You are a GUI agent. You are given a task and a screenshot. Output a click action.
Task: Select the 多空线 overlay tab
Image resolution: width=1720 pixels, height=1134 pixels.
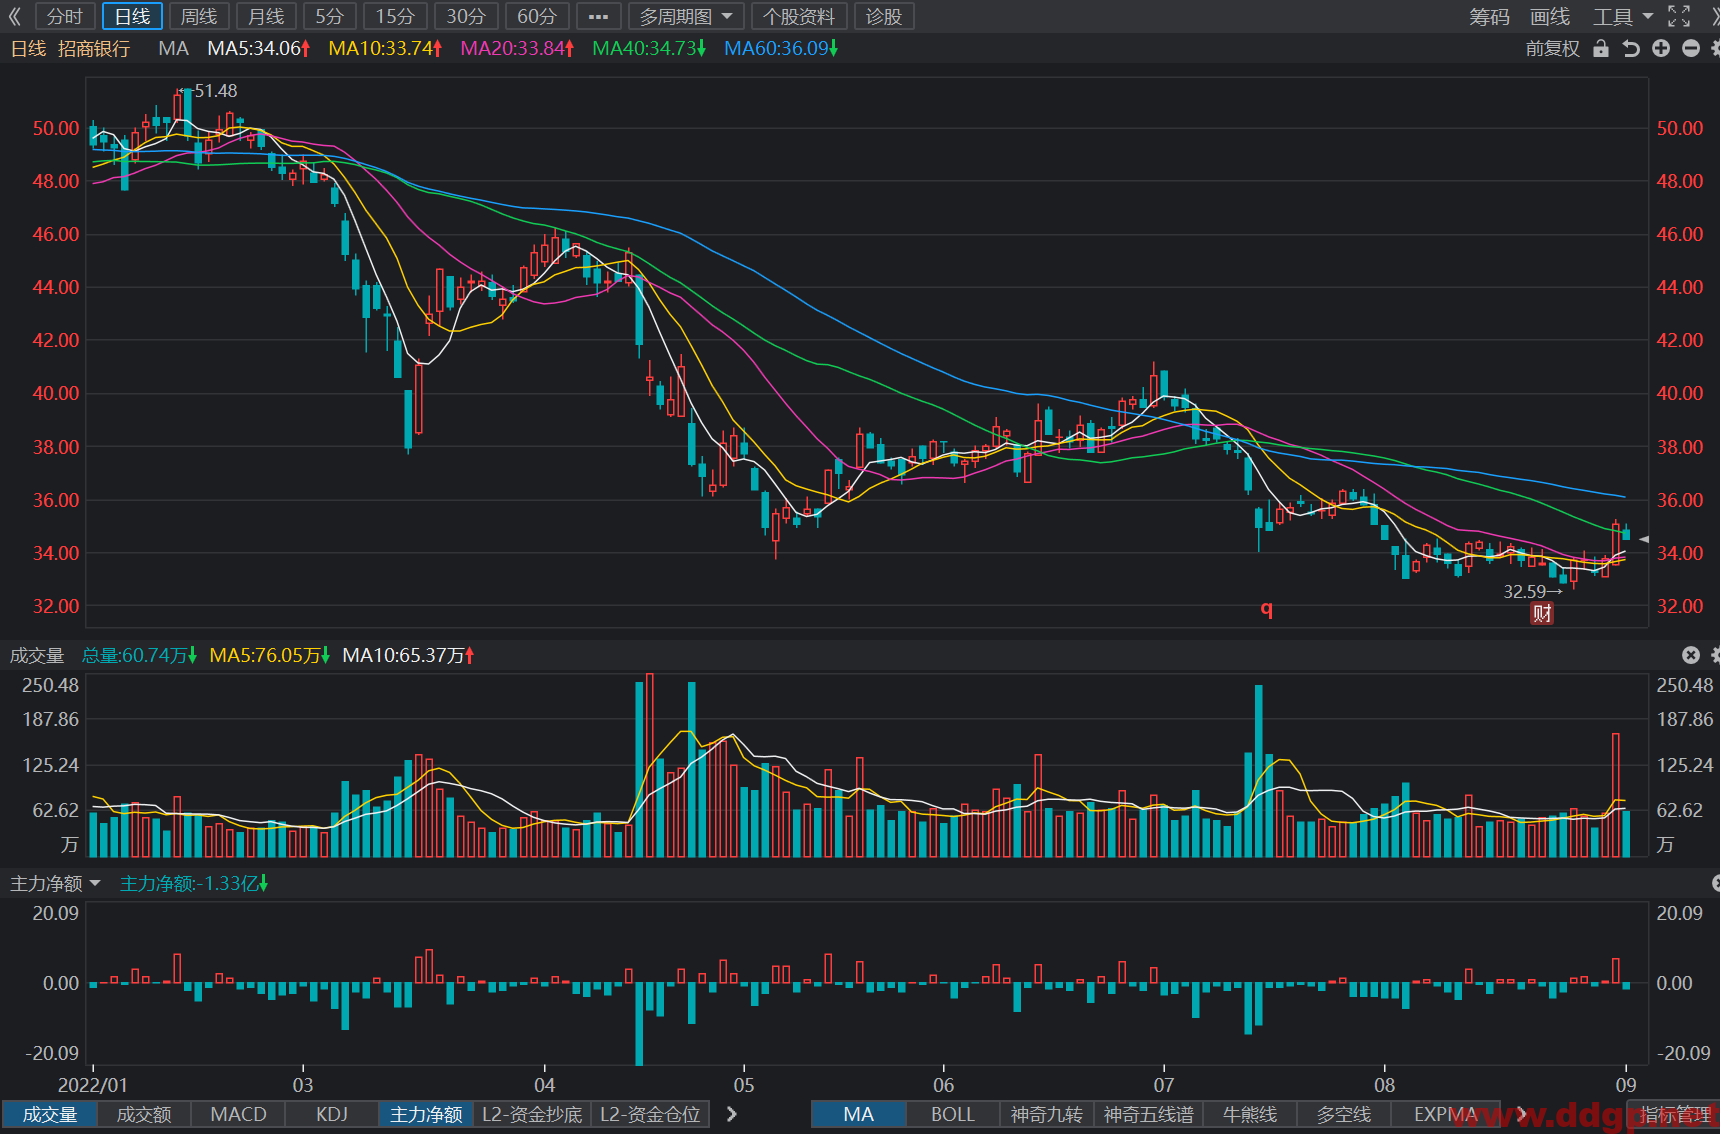click(x=1344, y=1114)
